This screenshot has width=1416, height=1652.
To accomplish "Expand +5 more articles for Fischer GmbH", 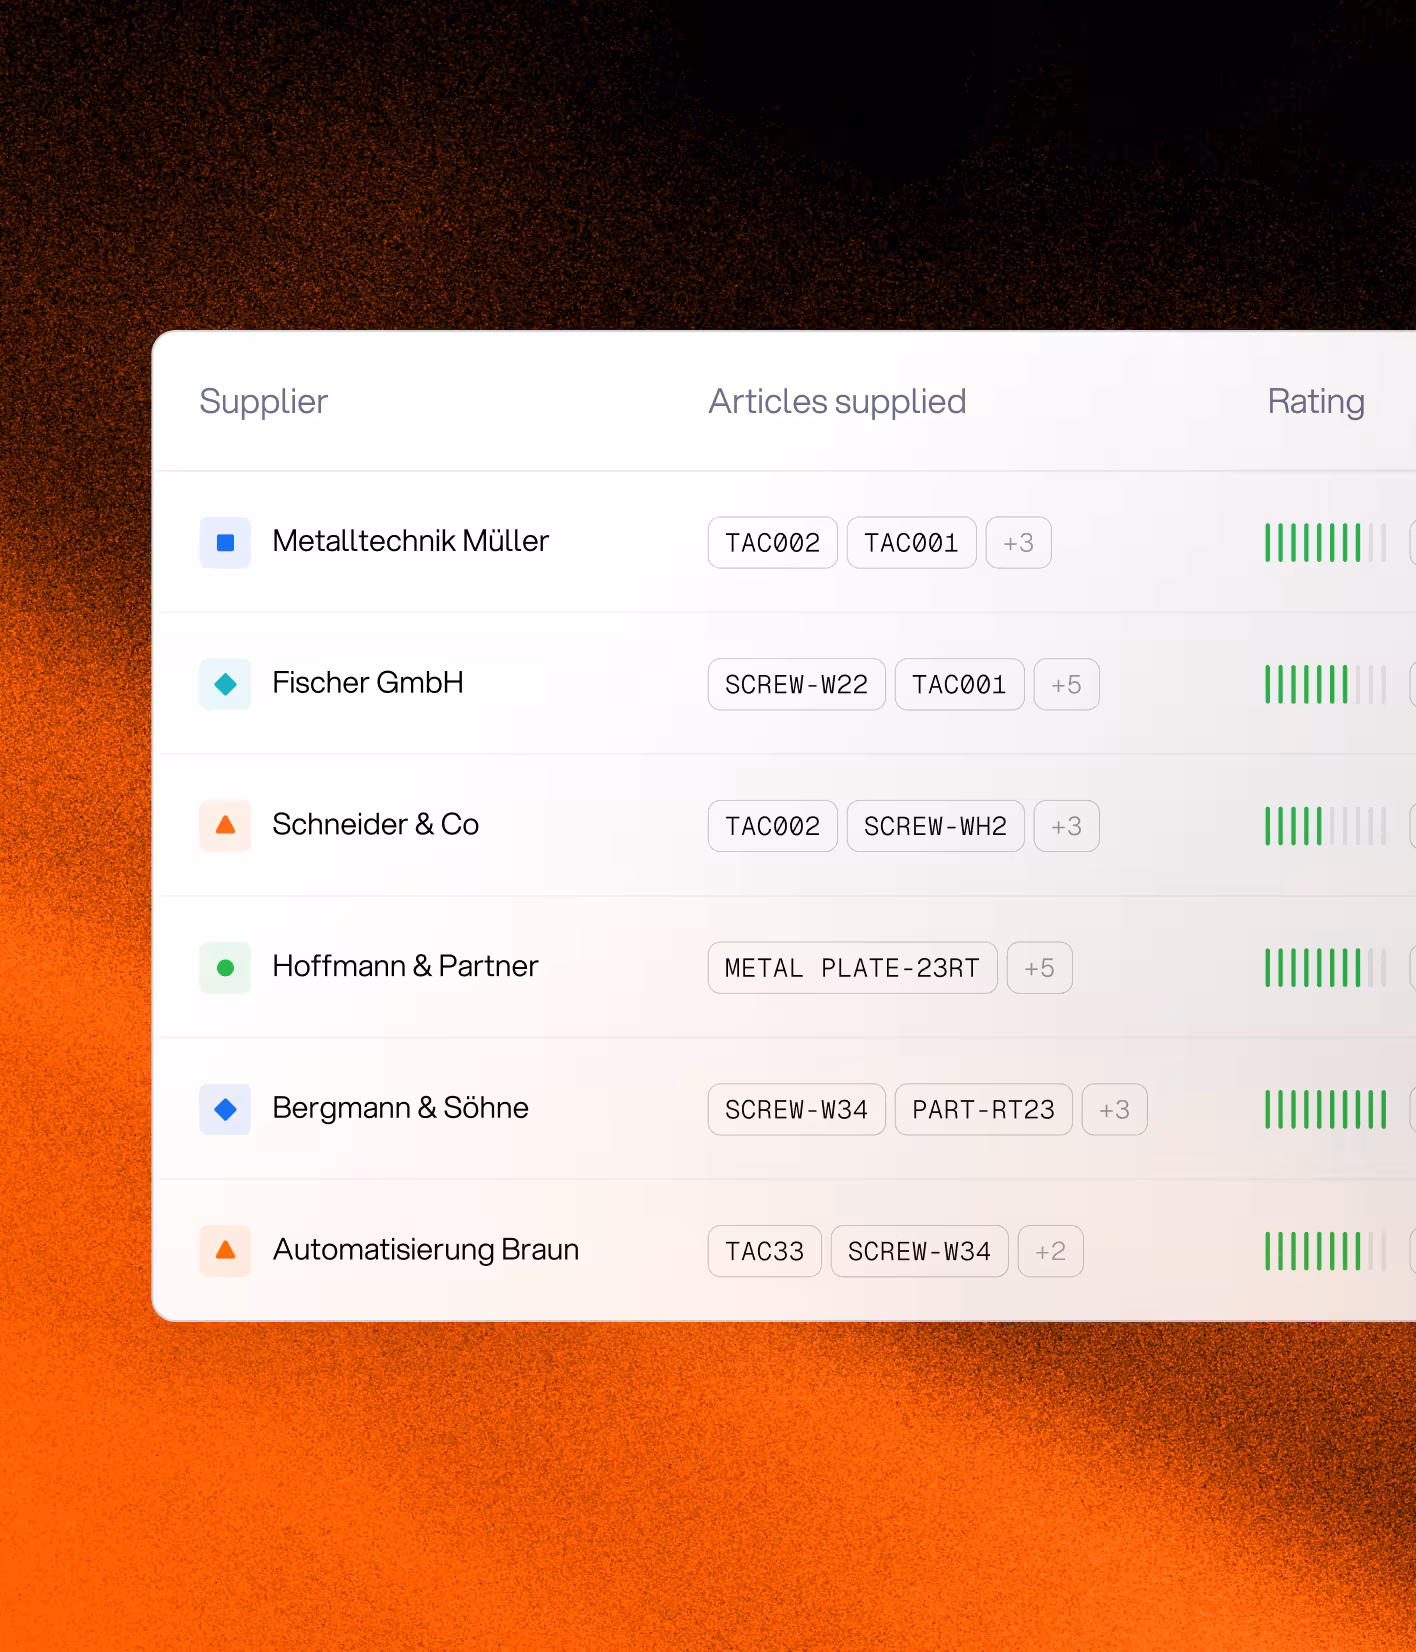I will [x=1067, y=684].
